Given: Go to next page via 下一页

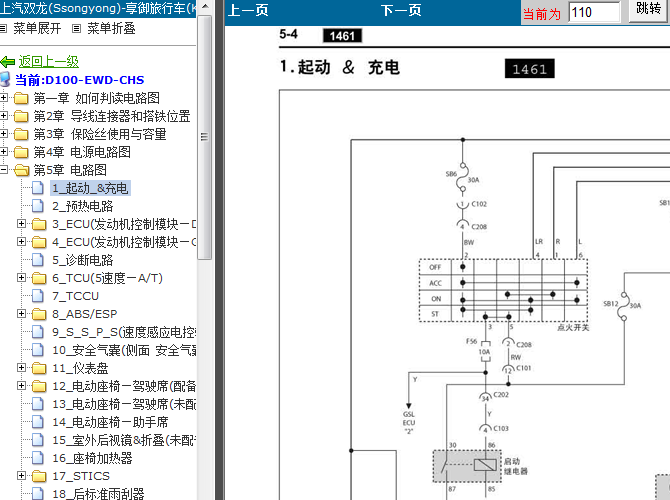Looking at the screenshot, I should (401, 10).
